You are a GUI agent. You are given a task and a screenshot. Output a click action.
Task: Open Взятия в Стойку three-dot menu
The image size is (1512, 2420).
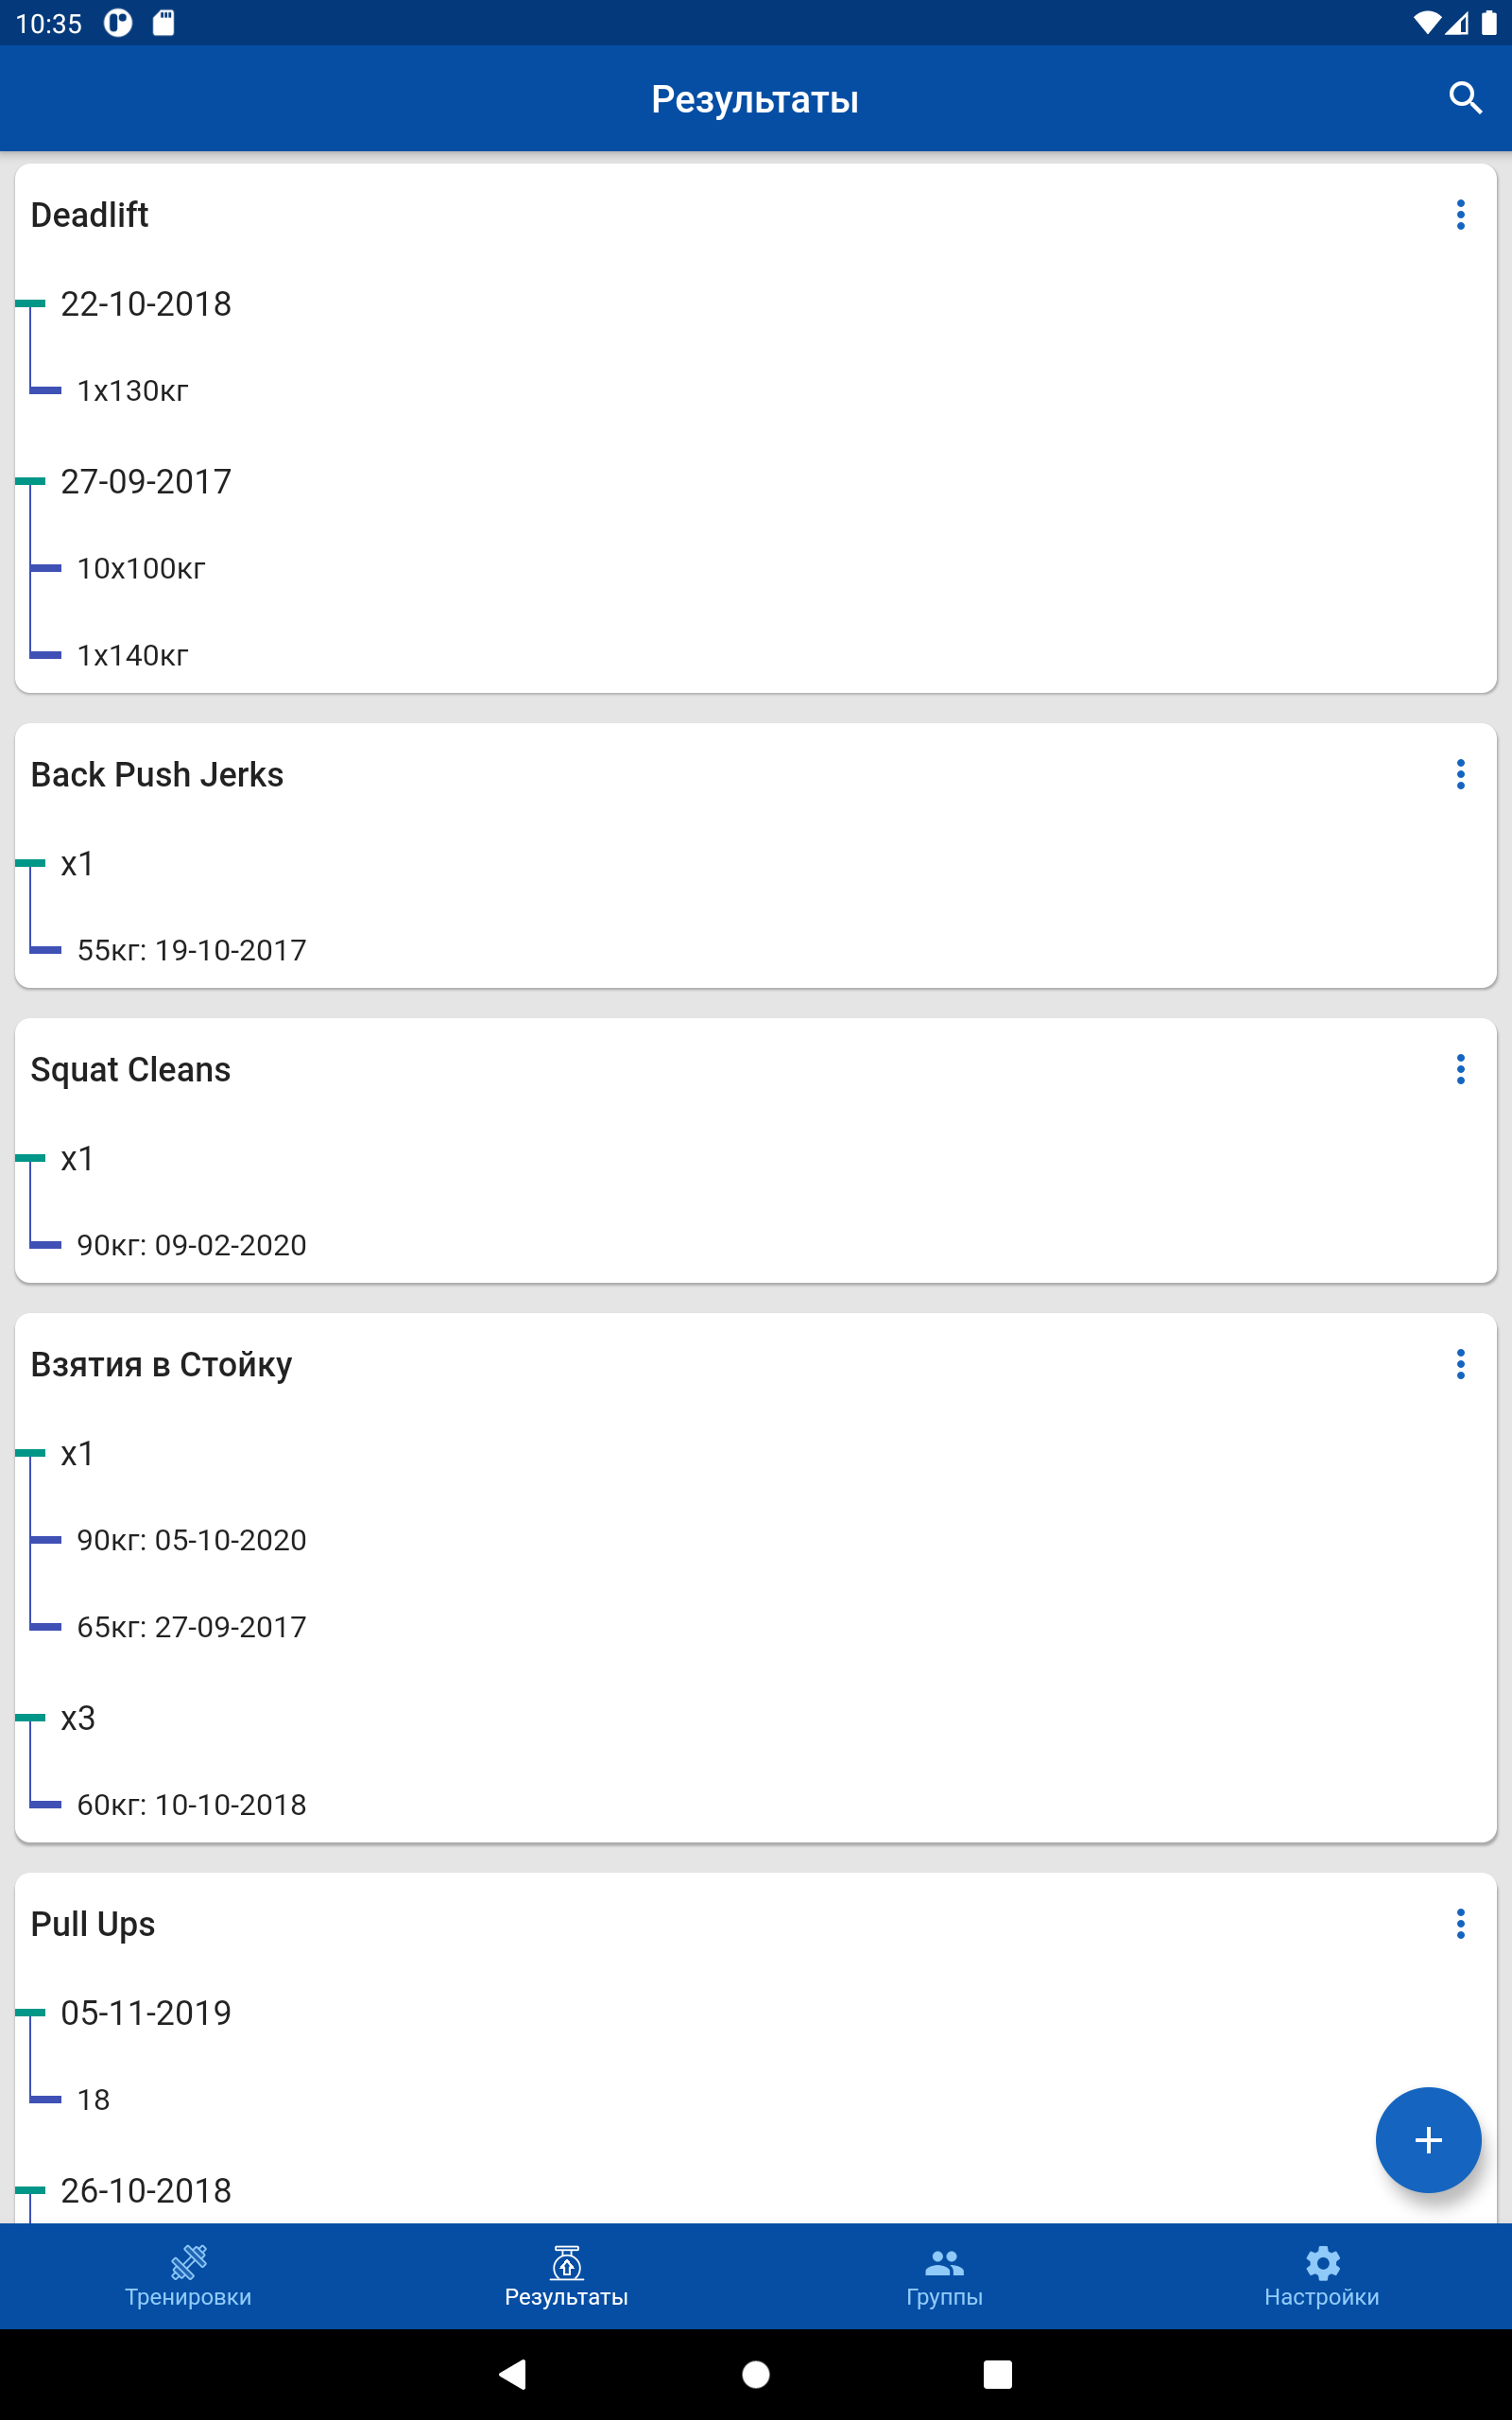click(x=1460, y=1364)
